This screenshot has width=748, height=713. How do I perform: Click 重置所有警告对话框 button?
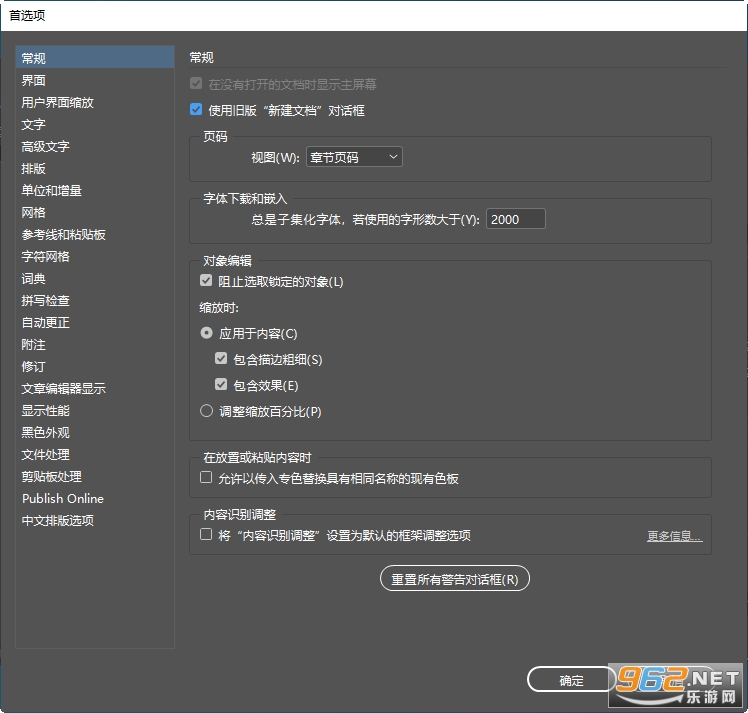tap(455, 579)
